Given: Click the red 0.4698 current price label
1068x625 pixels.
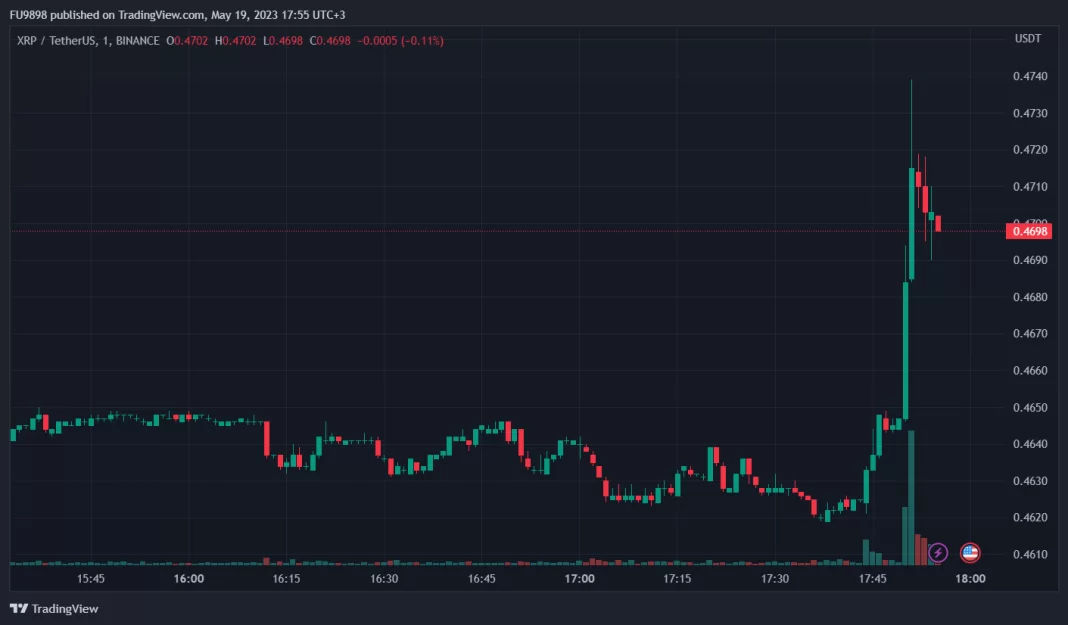Looking at the screenshot, I should tap(1030, 231).
